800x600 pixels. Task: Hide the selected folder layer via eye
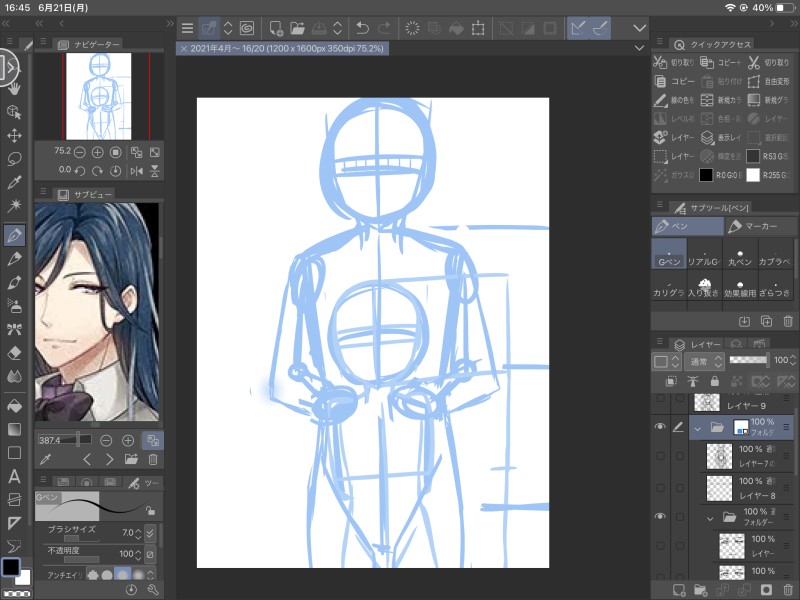pyautogui.click(x=659, y=427)
